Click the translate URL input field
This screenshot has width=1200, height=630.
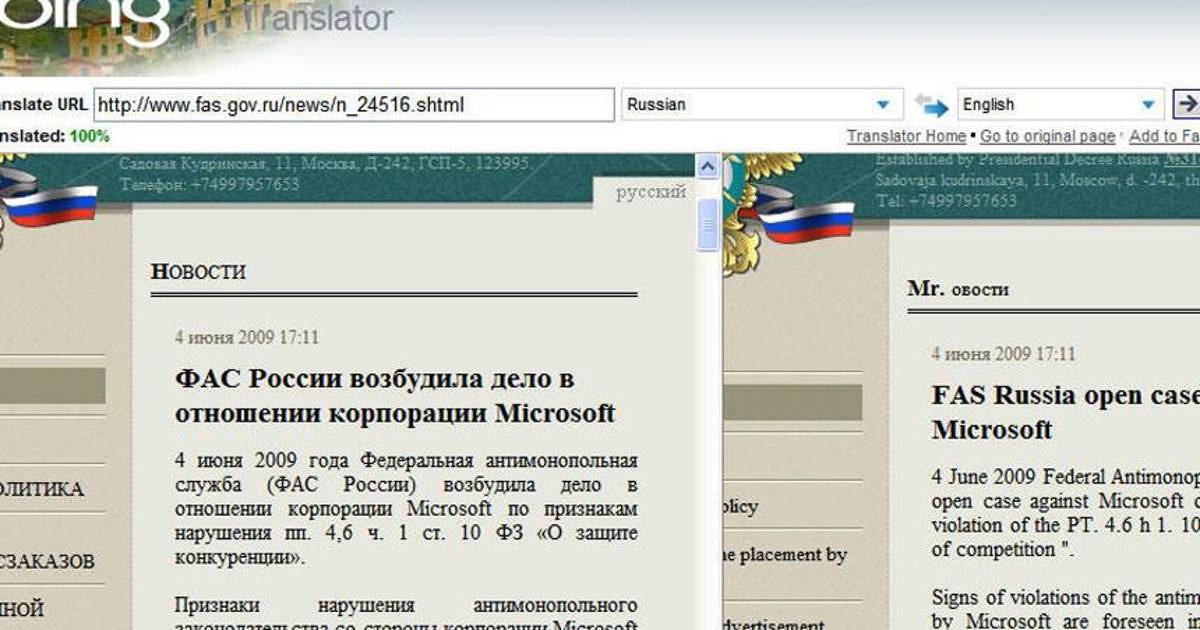354,105
